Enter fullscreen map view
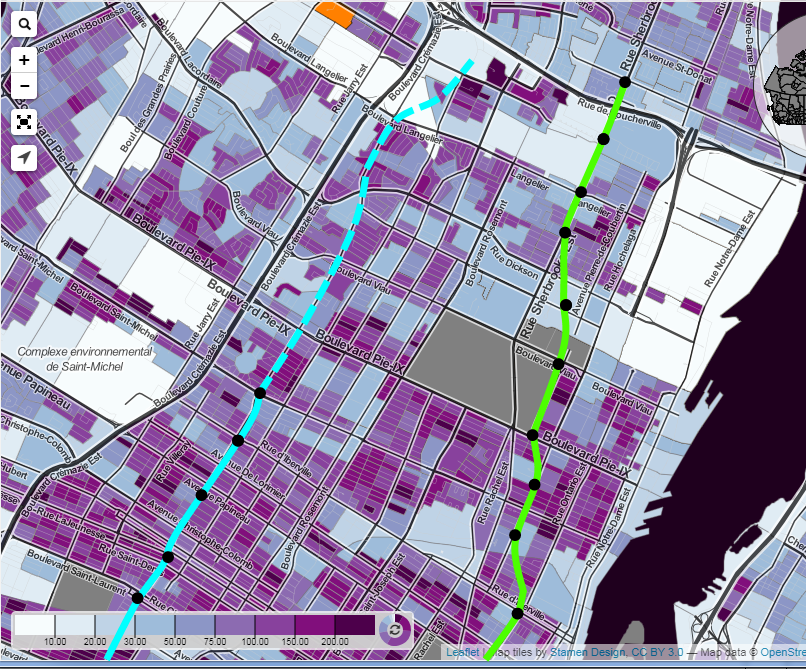The image size is (806, 669). 24,122
